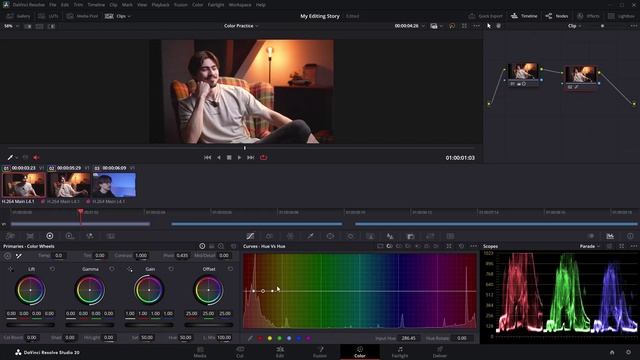Open the Magic Mask palette
640x360 pixels.
pos(370,236)
